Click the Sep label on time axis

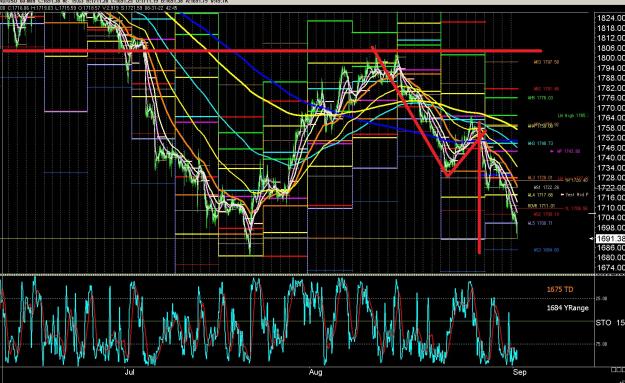(520, 372)
